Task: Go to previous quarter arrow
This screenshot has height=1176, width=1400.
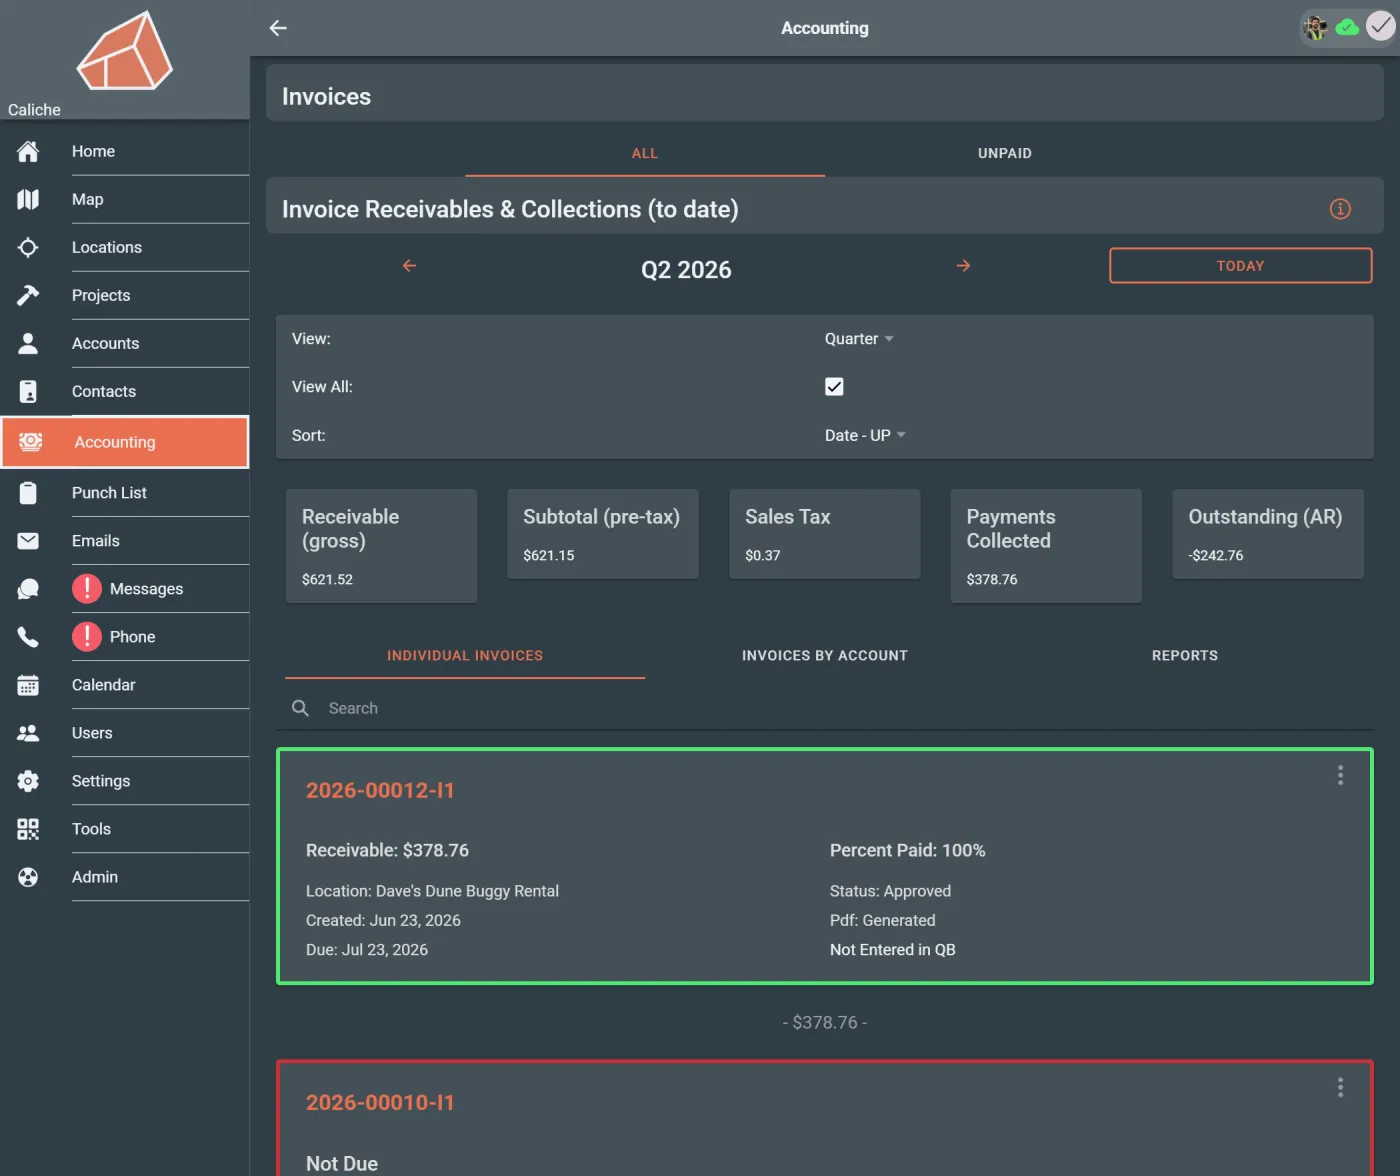Action: pos(409,266)
